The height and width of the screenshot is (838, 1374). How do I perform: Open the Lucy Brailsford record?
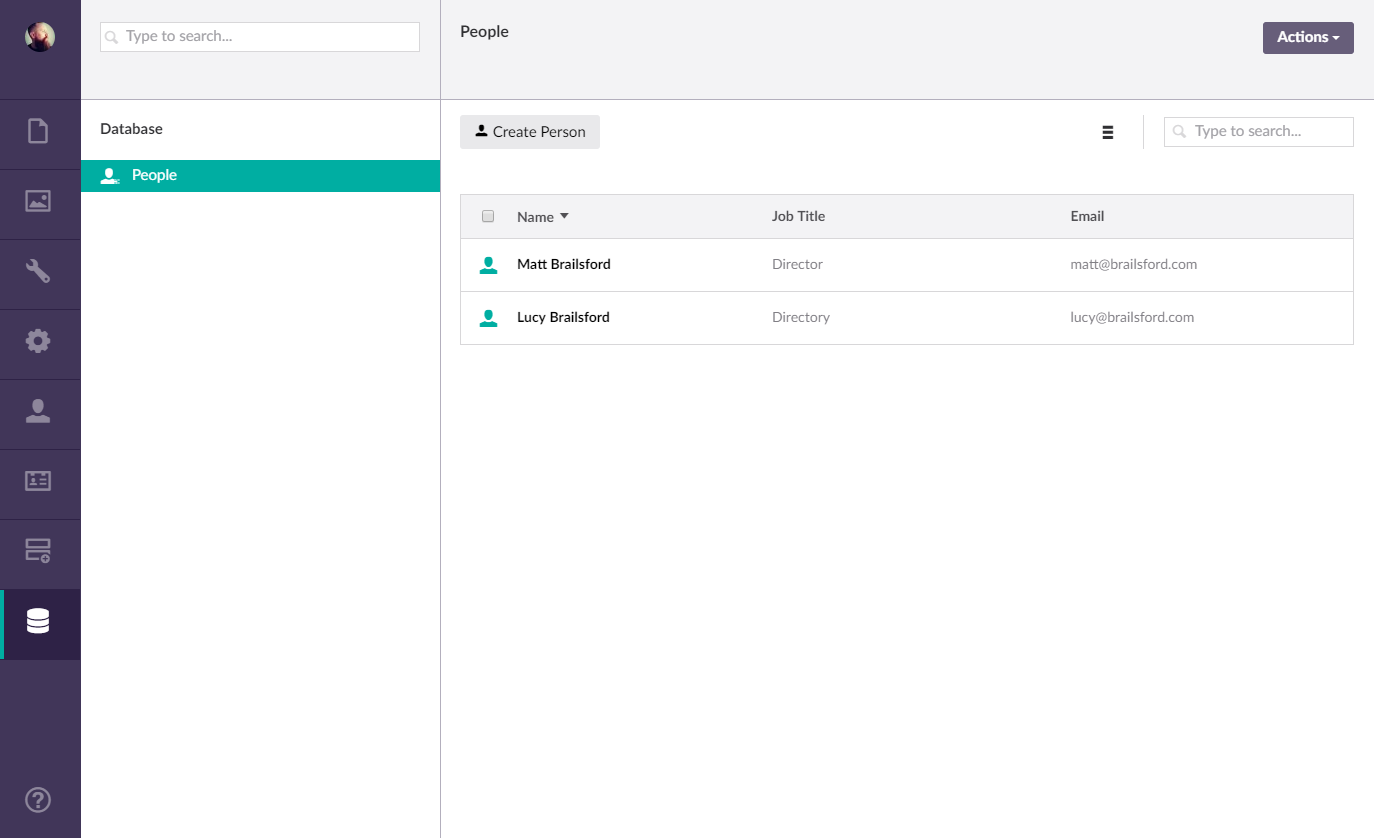coord(563,318)
